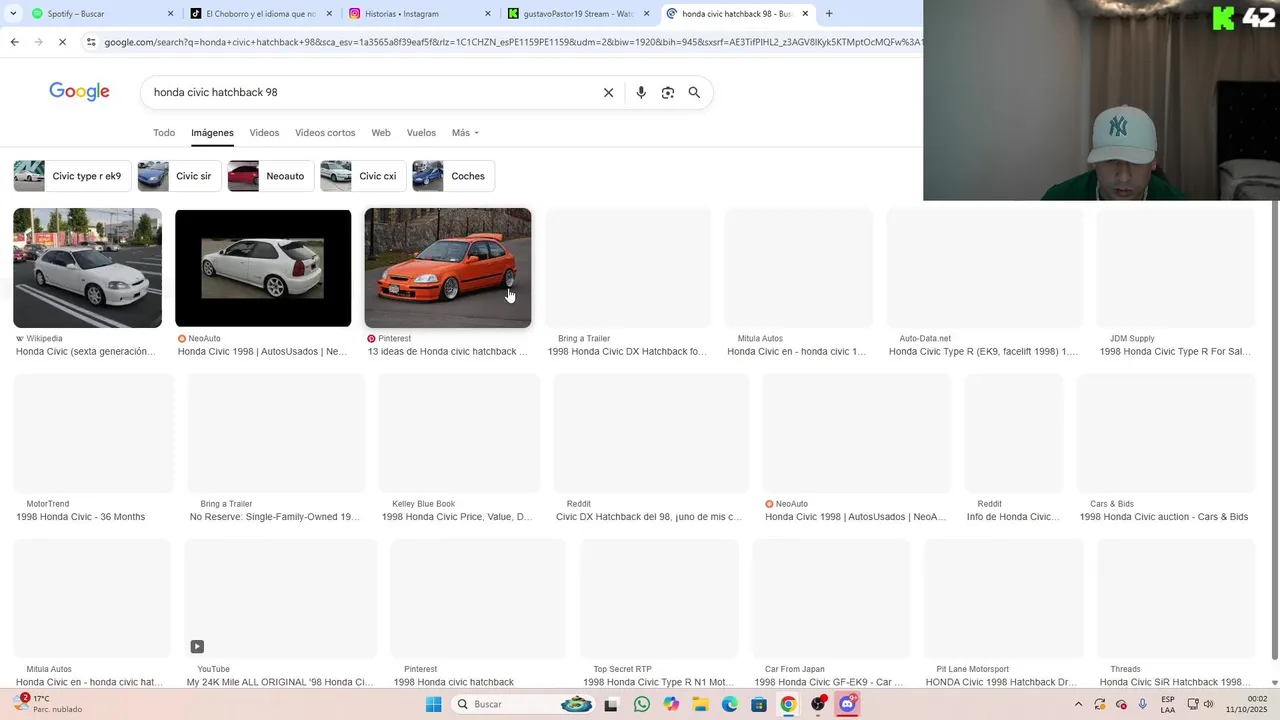Click the microphone icon in system tray
The image size is (1280, 720).
tap(1143, 704)
